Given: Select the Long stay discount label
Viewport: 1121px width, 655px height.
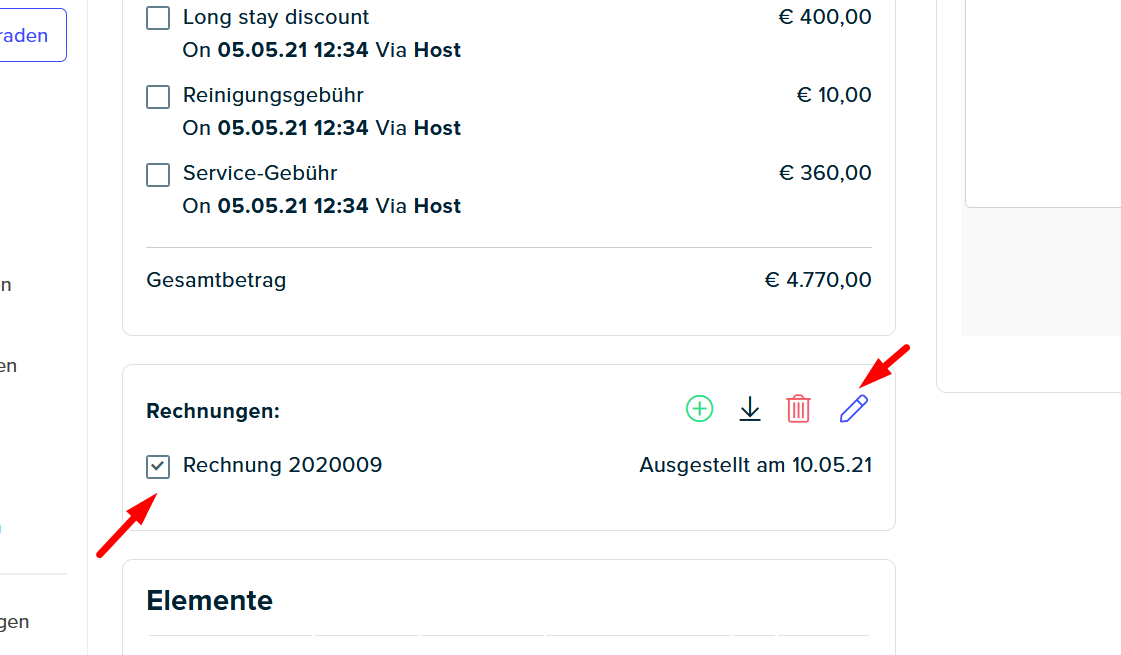Looking at the screenshot, I should 276,17.
